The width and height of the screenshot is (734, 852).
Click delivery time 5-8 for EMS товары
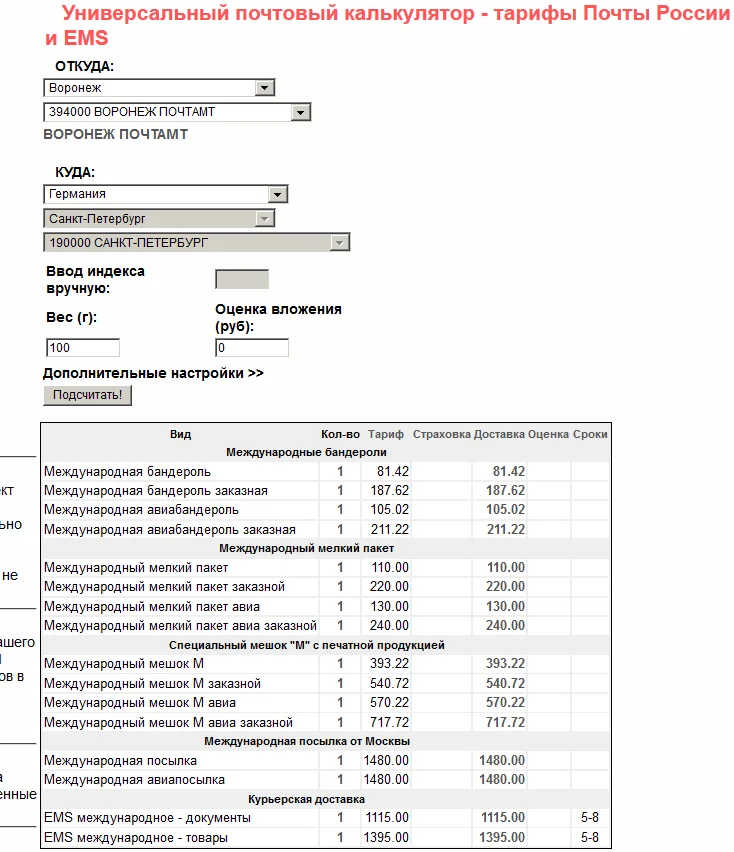pyautogui.click(x=590, y=837)
